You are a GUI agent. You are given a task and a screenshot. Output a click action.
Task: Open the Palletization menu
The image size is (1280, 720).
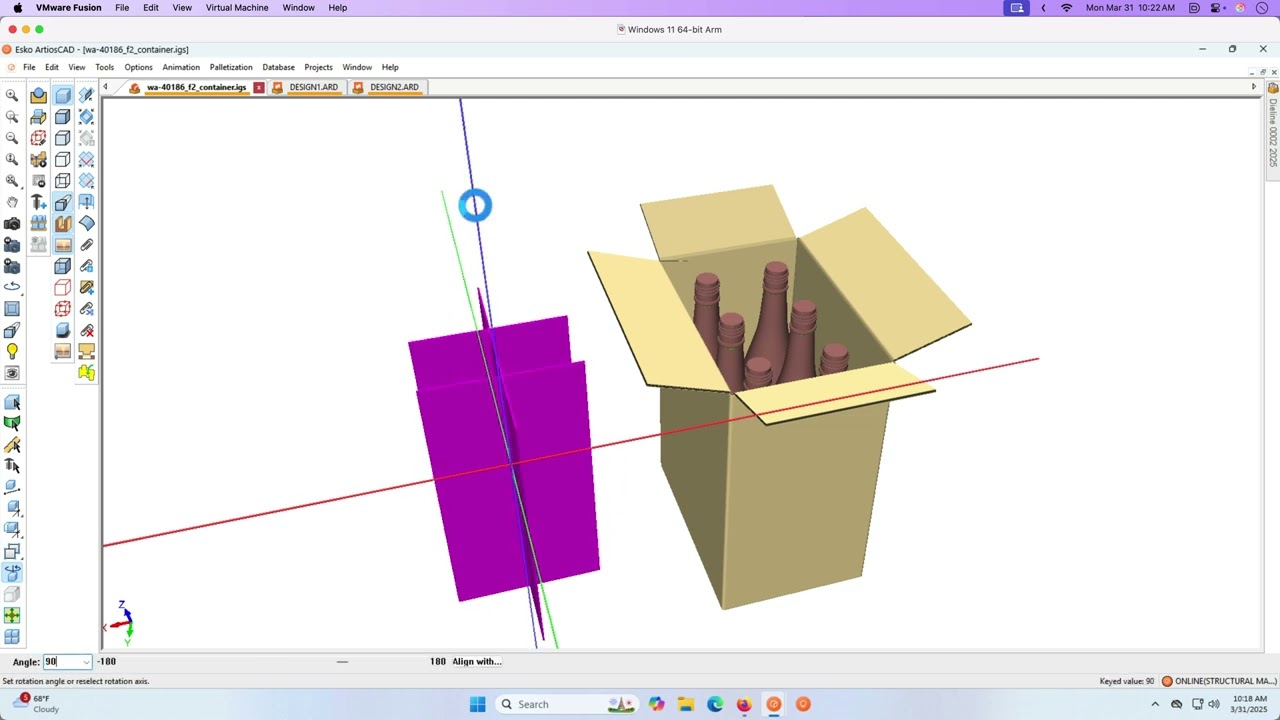231,67
